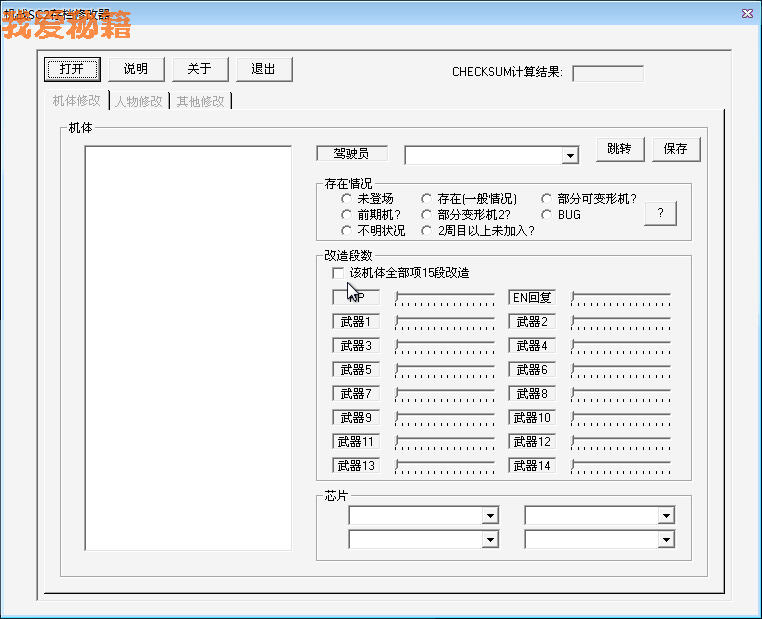Click the 打开 (Open) button
The image size is (762, 619).
click(x=71, y=69)
